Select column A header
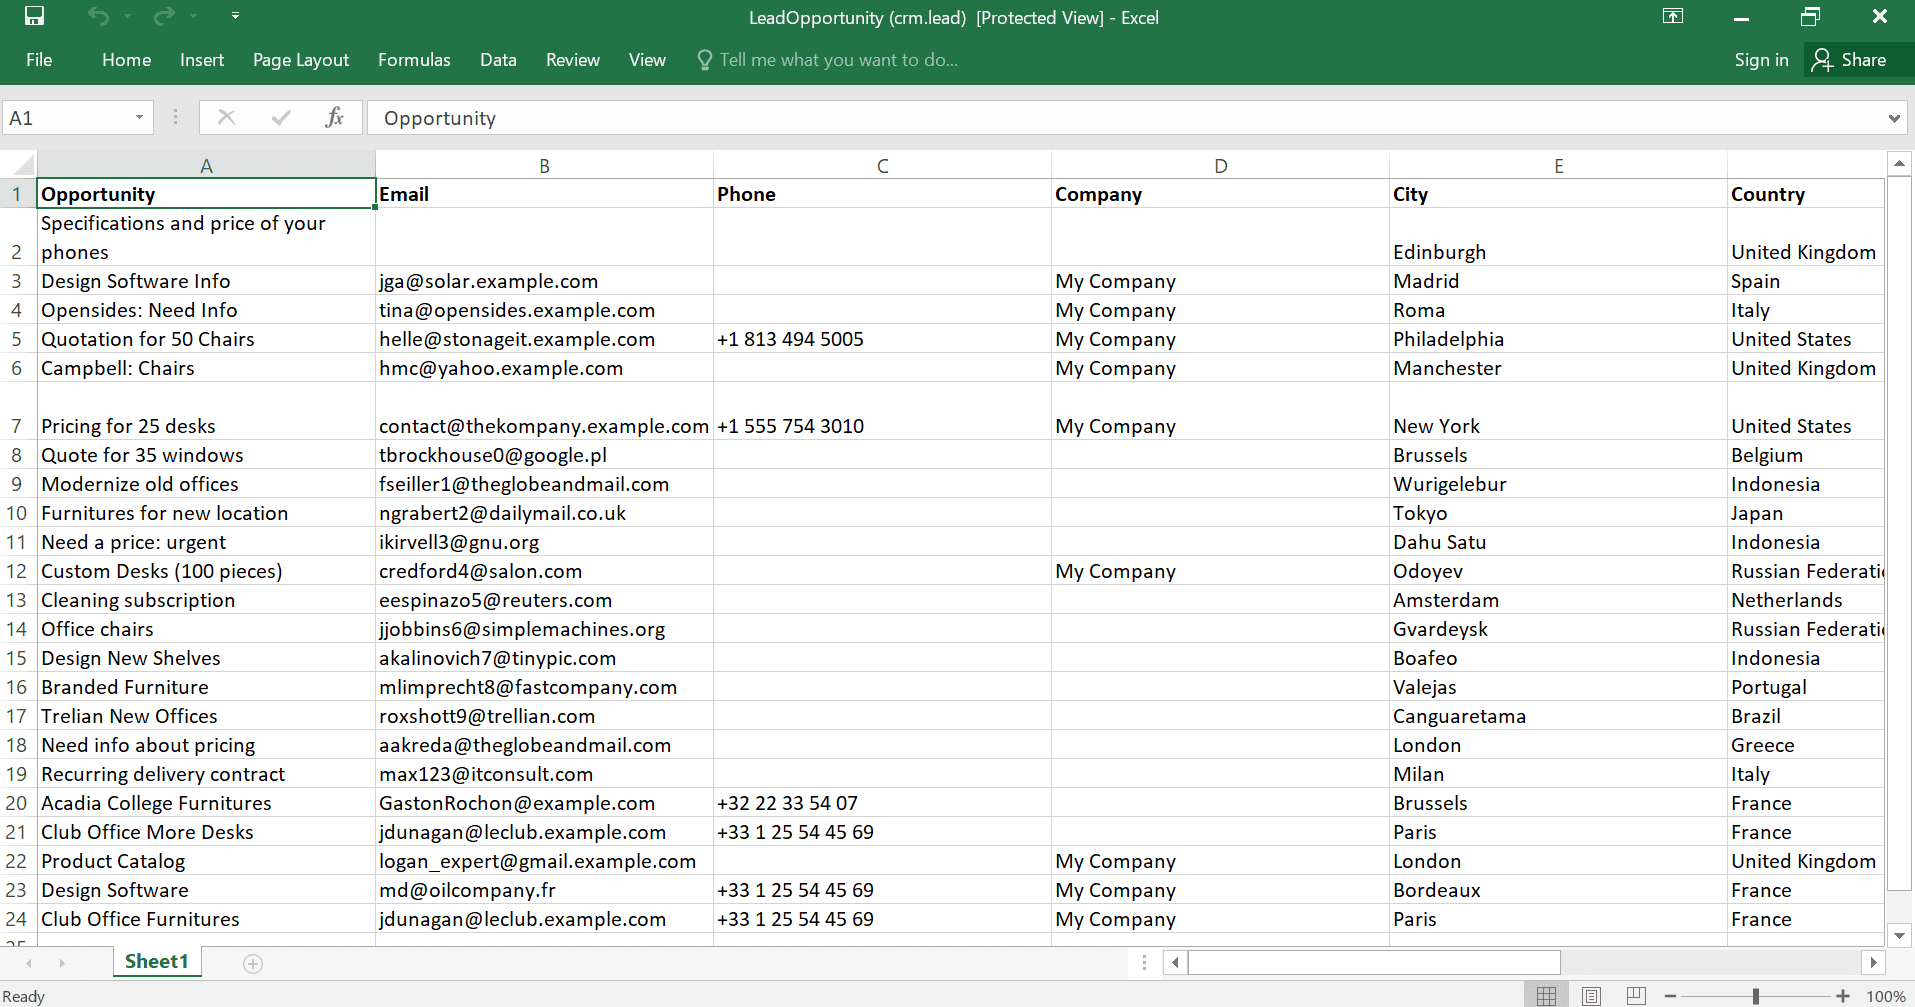 tap(206, 165)
